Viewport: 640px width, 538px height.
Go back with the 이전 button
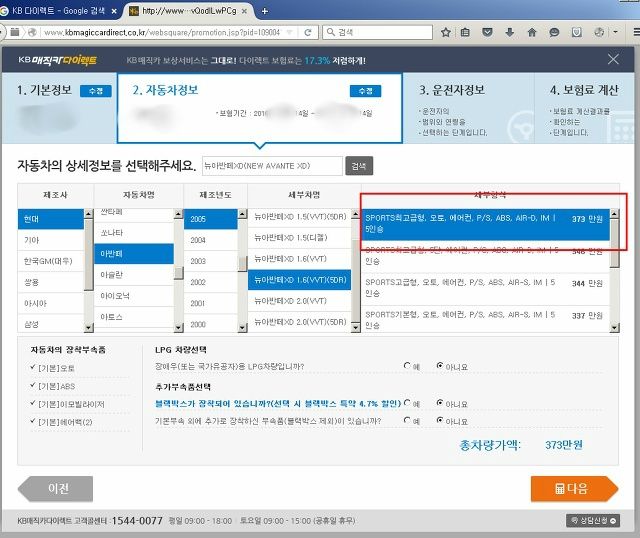point(56,488)
